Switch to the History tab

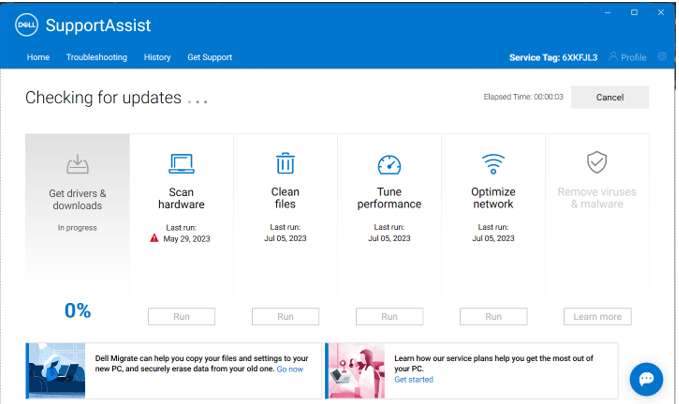coord(157,57)
